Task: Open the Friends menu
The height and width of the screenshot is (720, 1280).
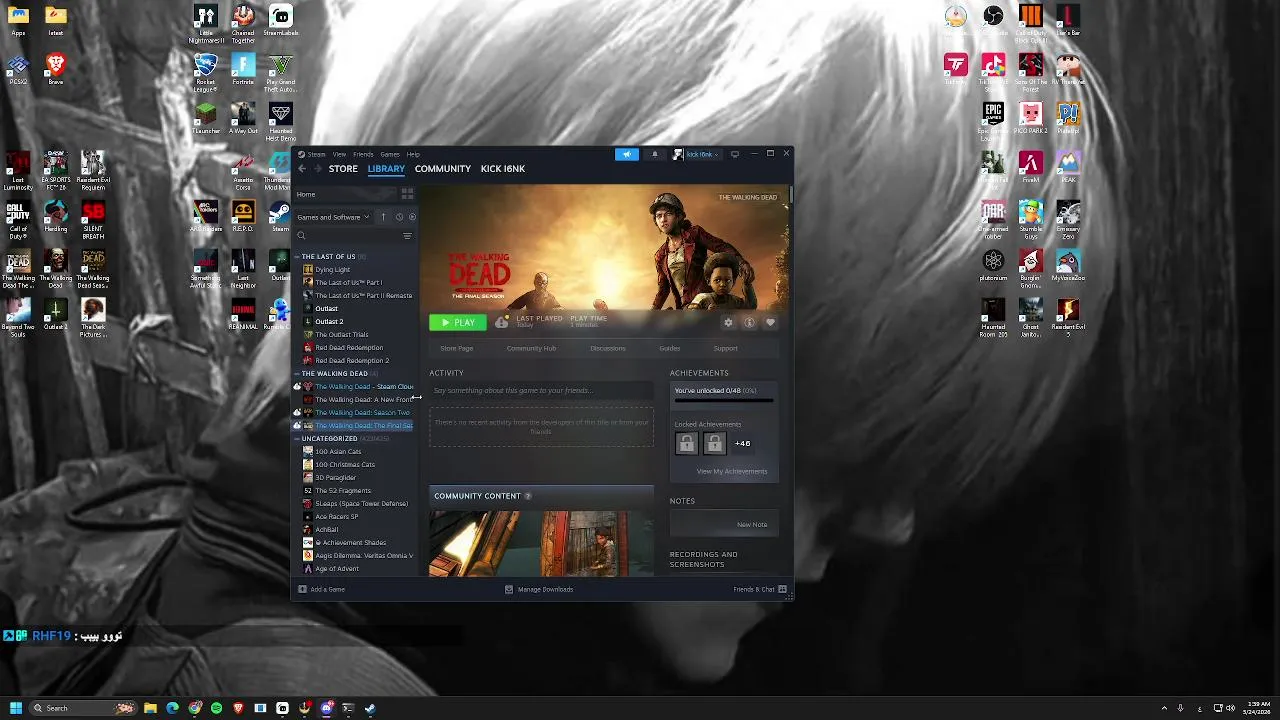Action: (363, 154)
